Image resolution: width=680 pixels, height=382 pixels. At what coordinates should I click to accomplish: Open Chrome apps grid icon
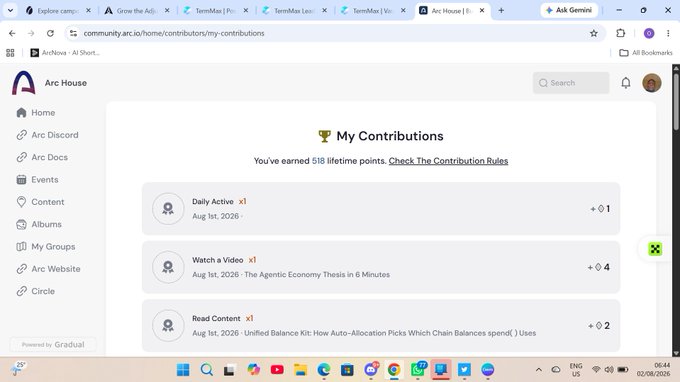(10, 53)
